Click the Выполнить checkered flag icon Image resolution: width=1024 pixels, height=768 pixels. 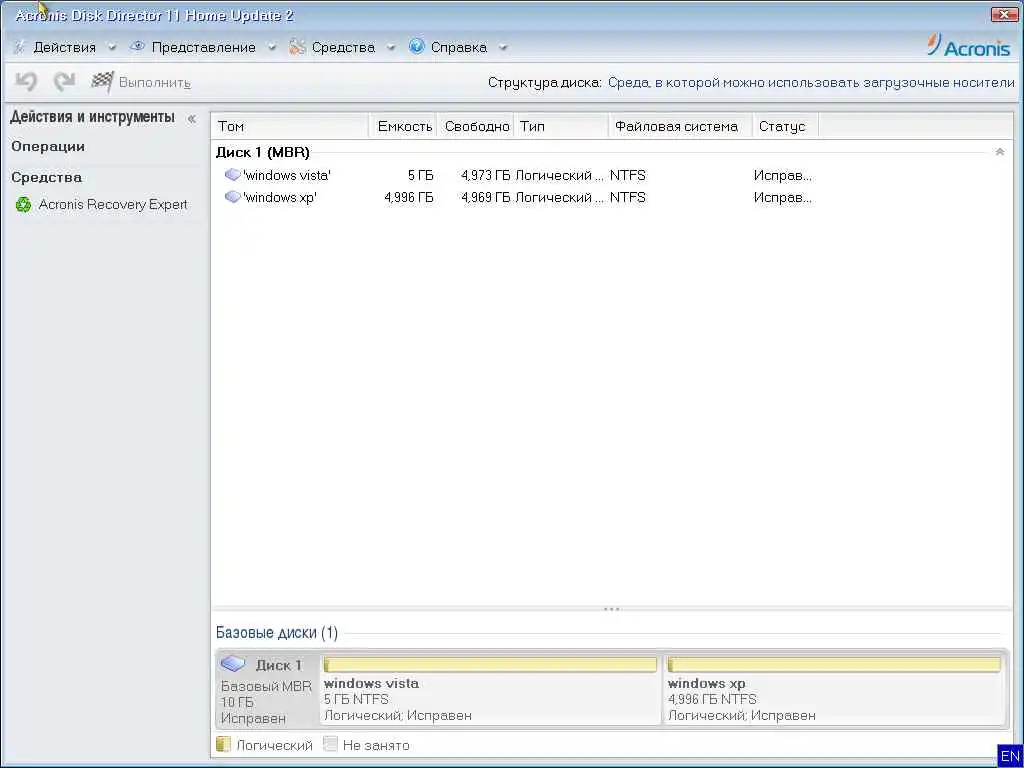coord(102,82)
